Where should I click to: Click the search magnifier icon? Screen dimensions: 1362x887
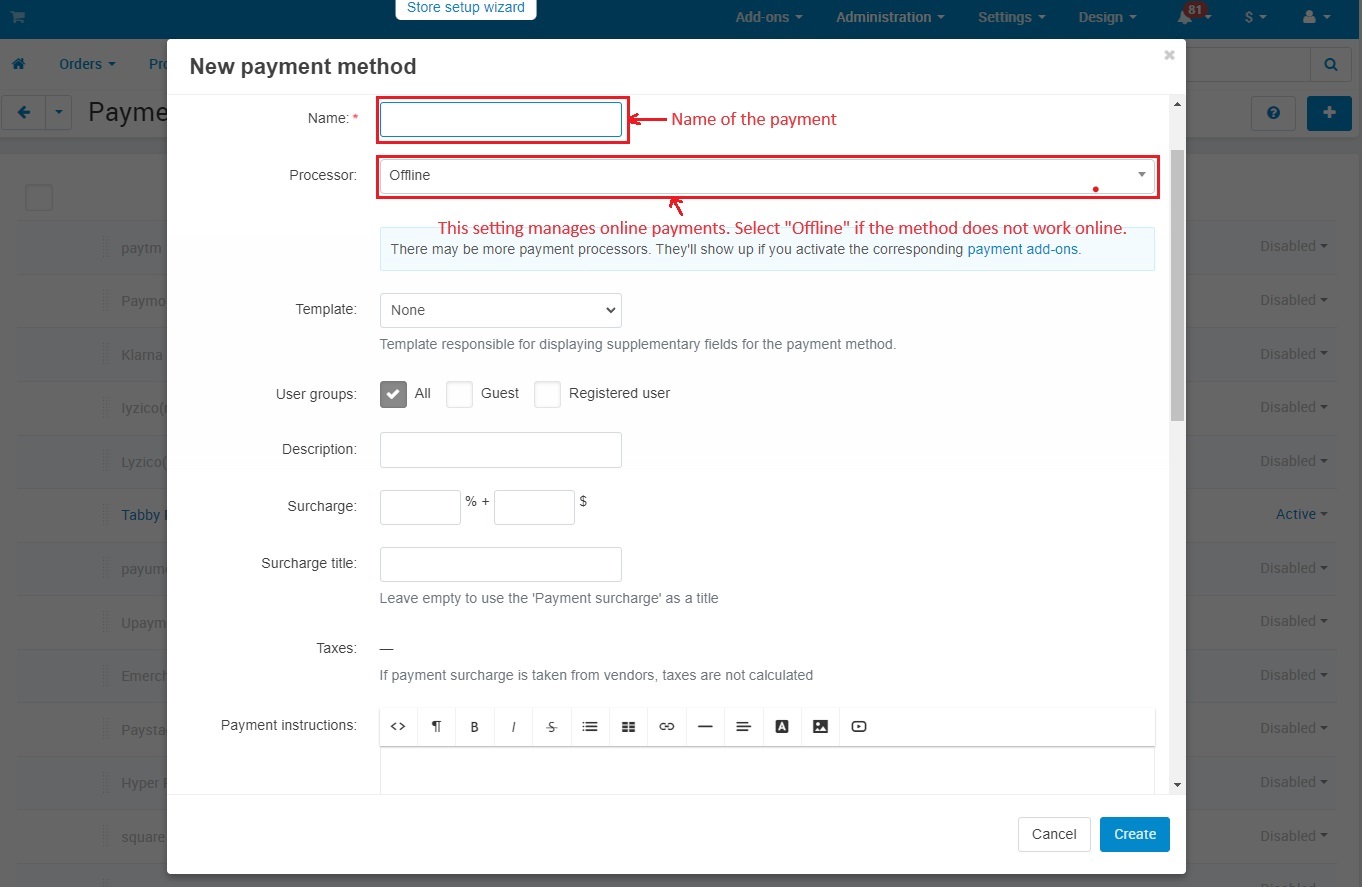pyautogui.click(x=1331, y=64)
